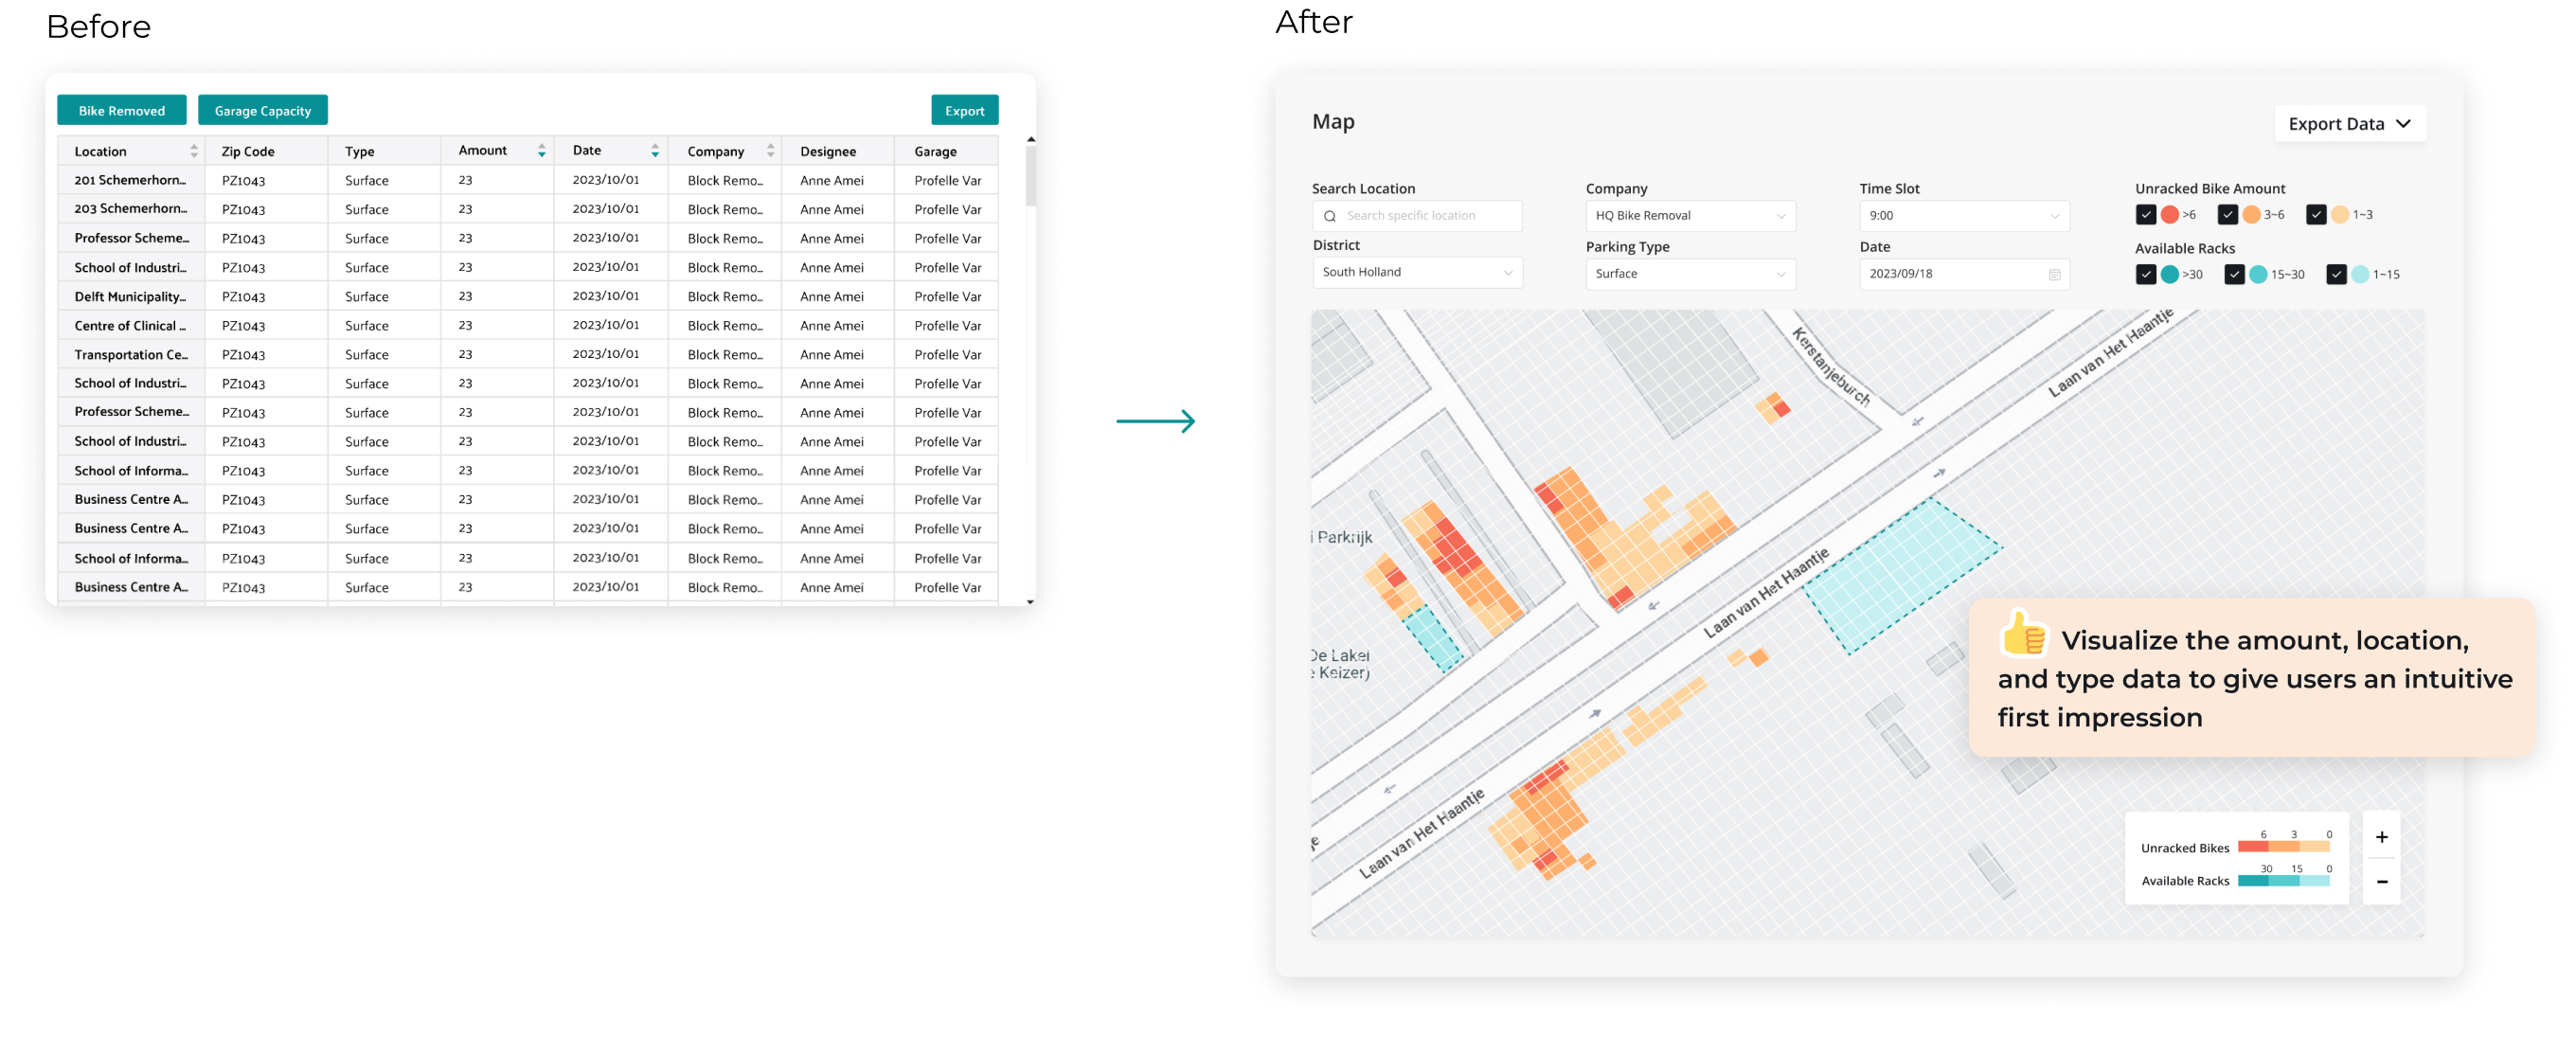Open the HQ Bike Removal company dropdown

(x=1689, y=216)
